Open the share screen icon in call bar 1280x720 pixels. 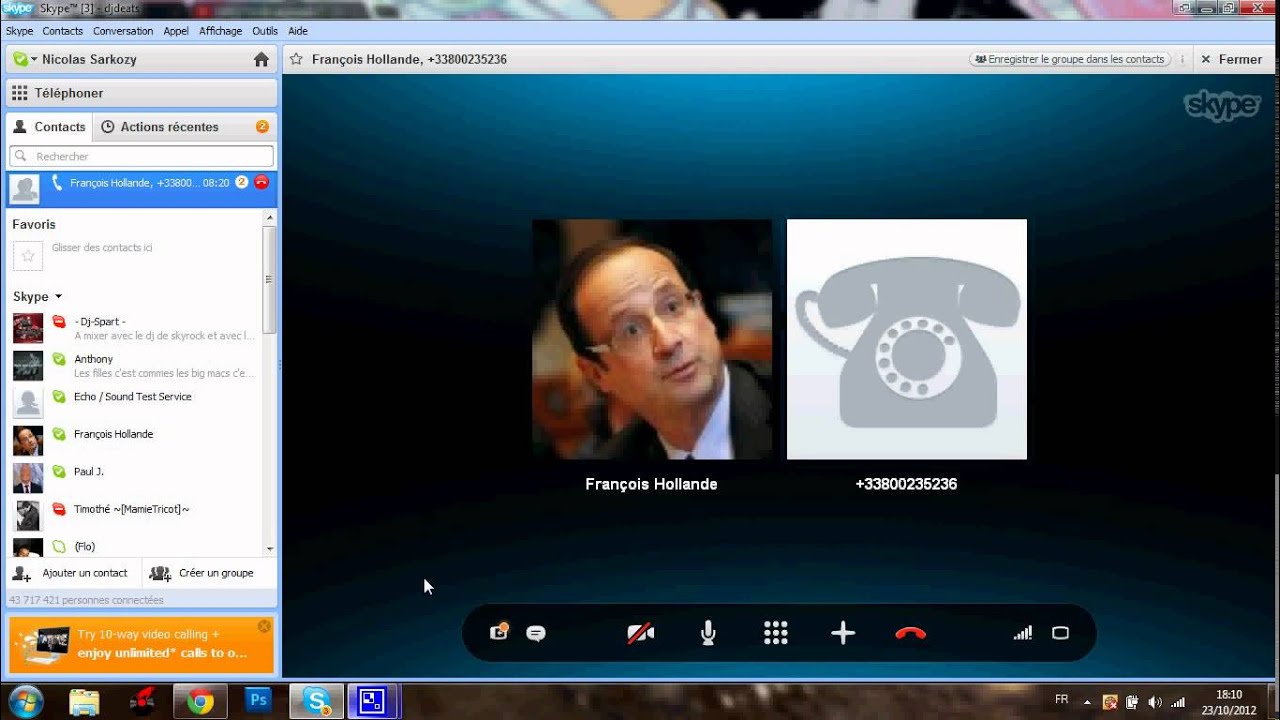[x=499, y=632]
